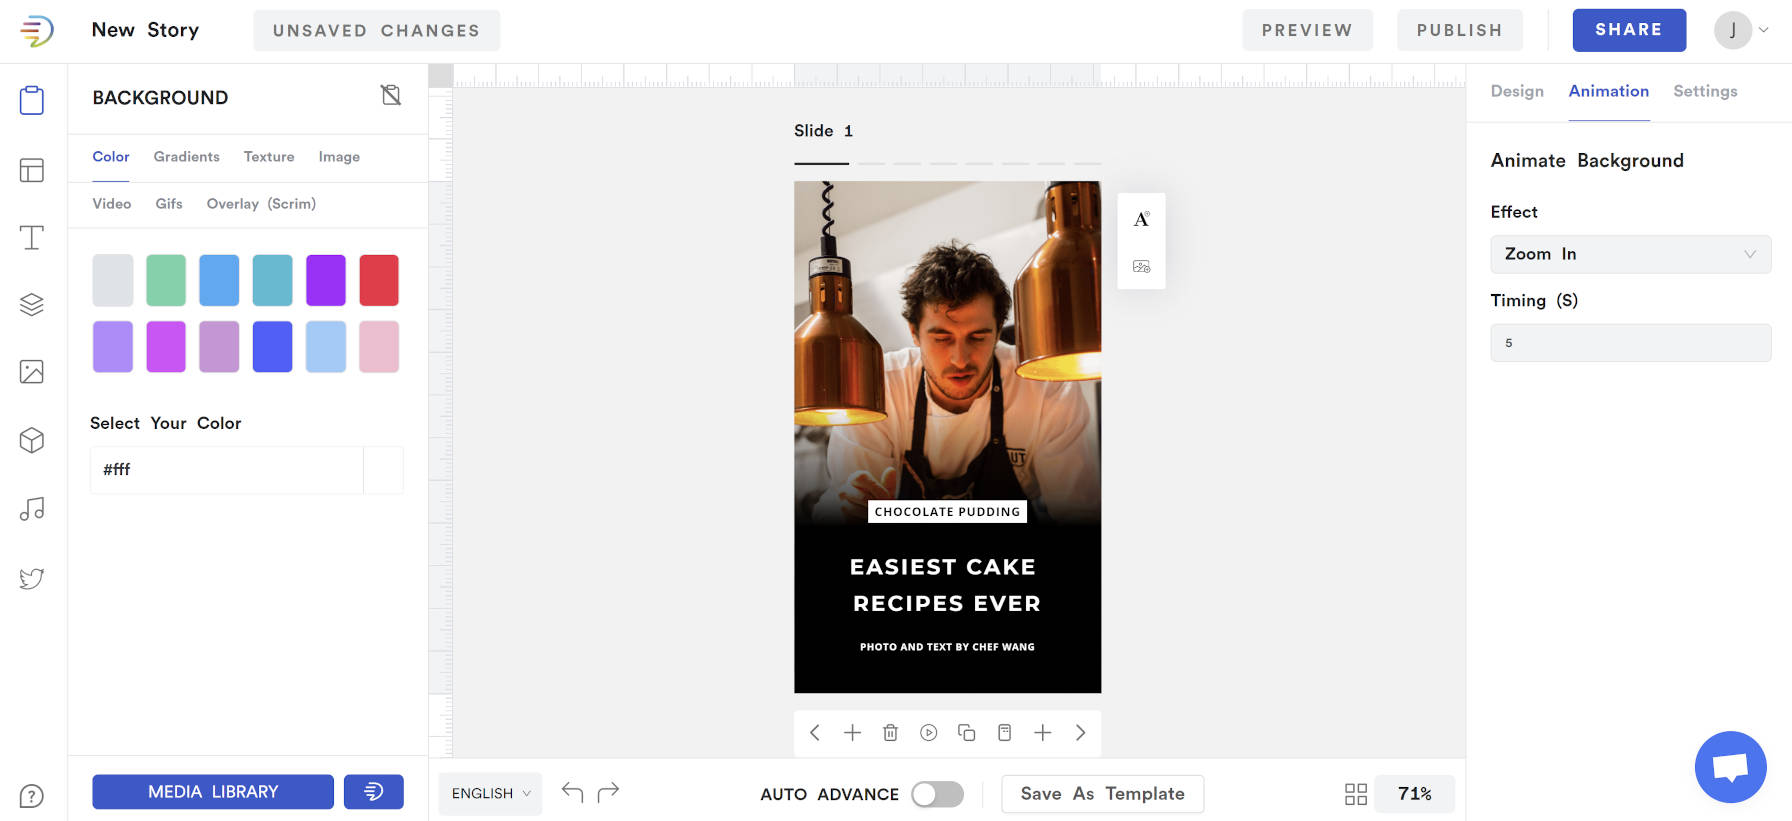This screenshot has height=821, width=1792.
Task: Click the Media Library button
Action: (x=213, y=792)
